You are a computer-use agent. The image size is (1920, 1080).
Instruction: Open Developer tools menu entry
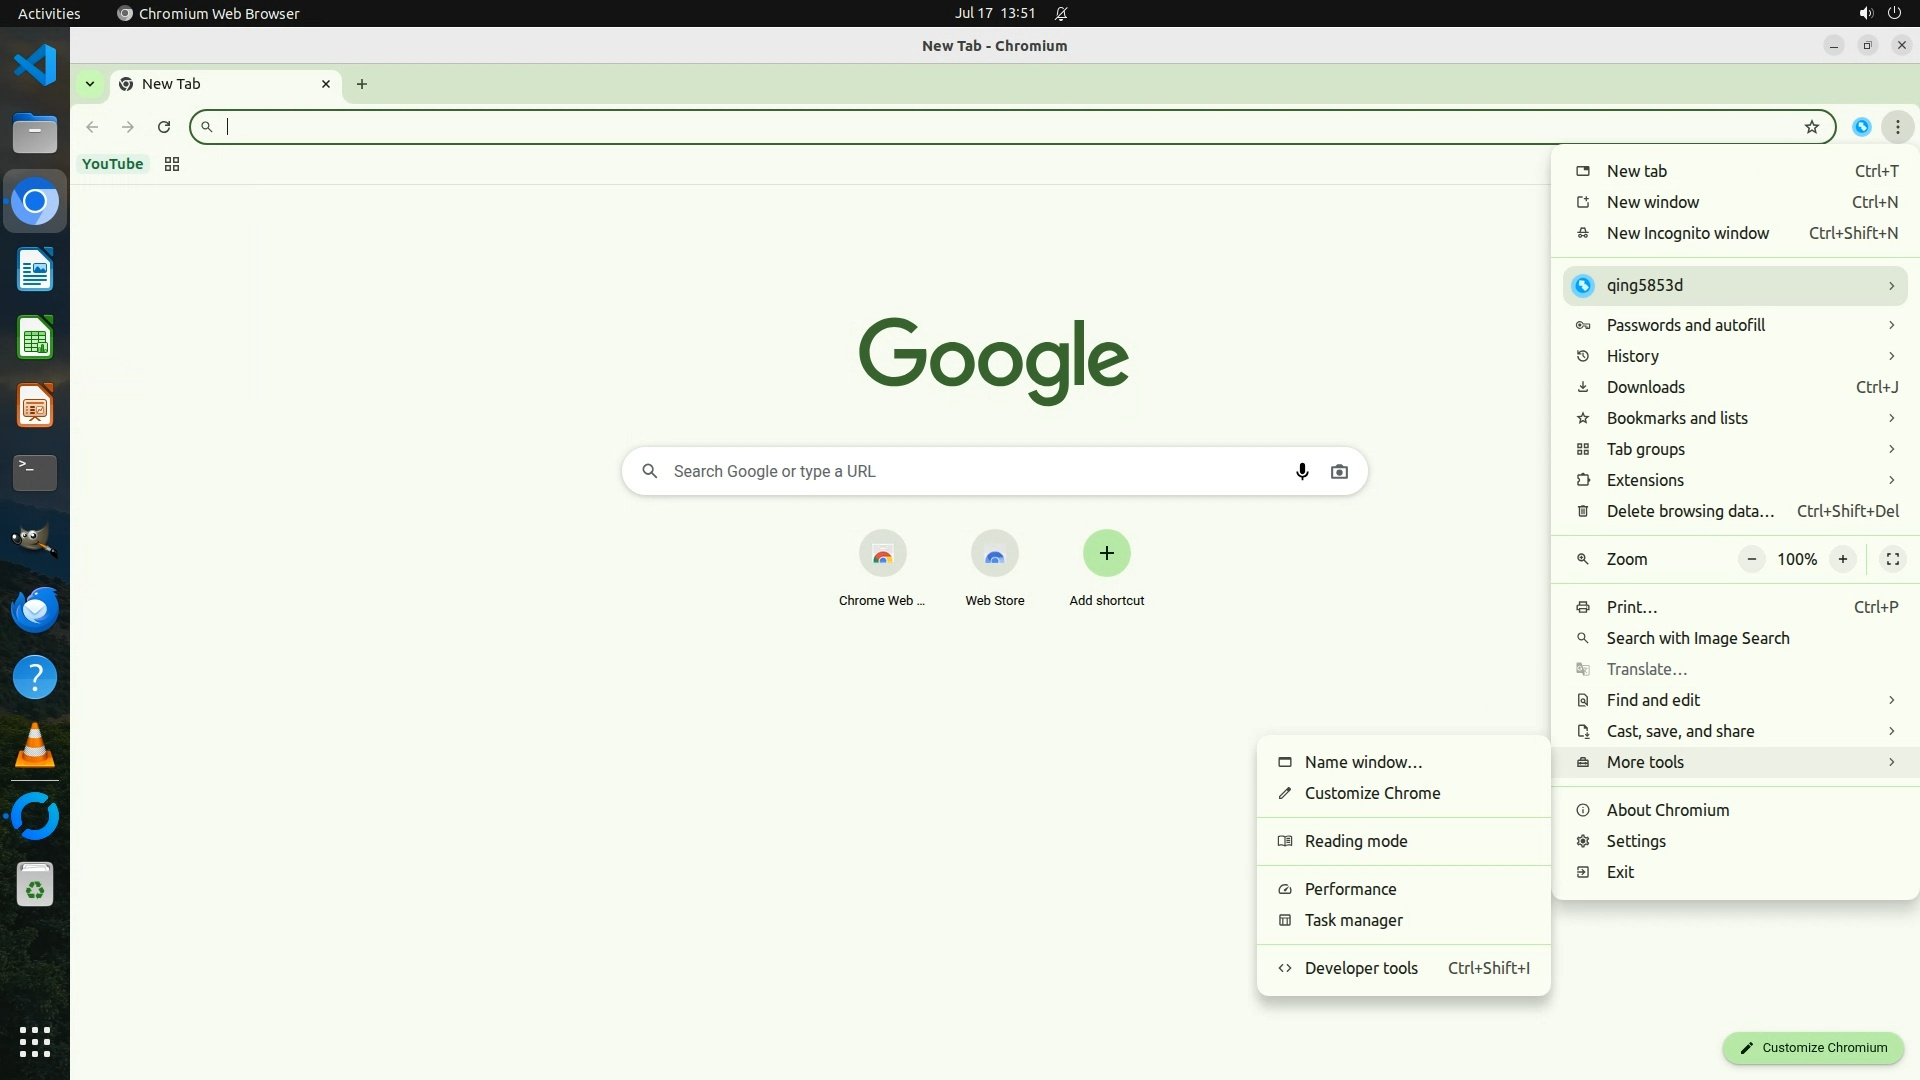(1361, 968)
